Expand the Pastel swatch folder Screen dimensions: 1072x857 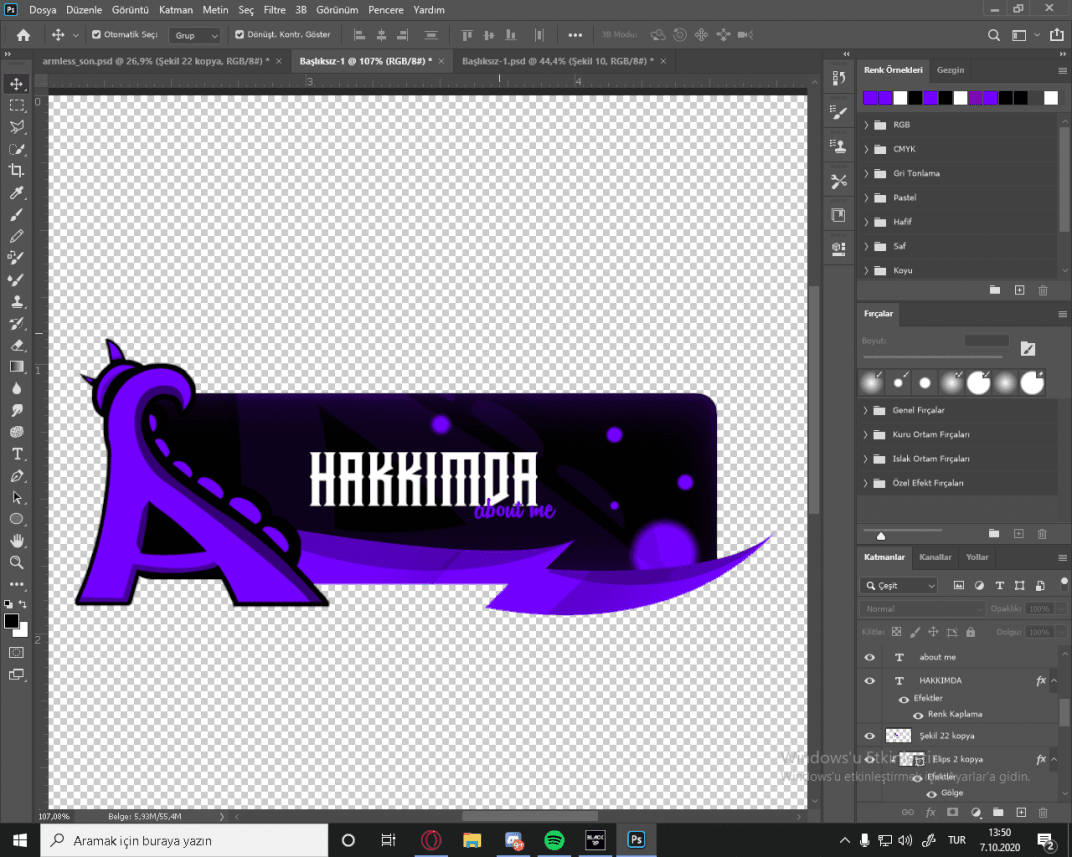tap(866, 198)
